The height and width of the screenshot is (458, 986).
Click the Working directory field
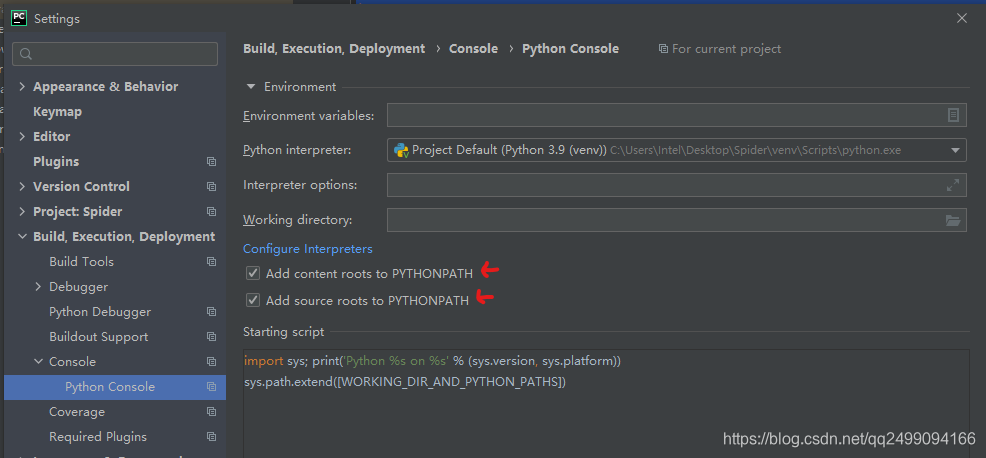tap(677, 220)
